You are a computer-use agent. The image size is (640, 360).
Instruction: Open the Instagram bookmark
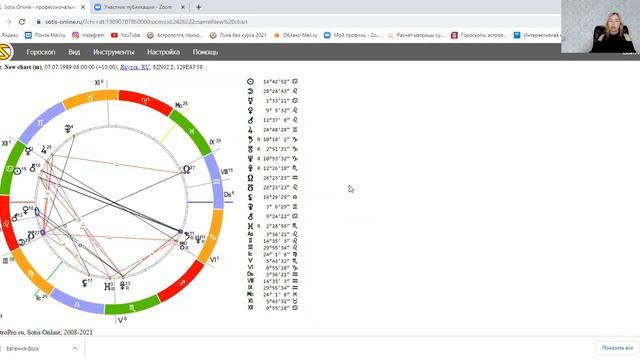click(88, 35)
